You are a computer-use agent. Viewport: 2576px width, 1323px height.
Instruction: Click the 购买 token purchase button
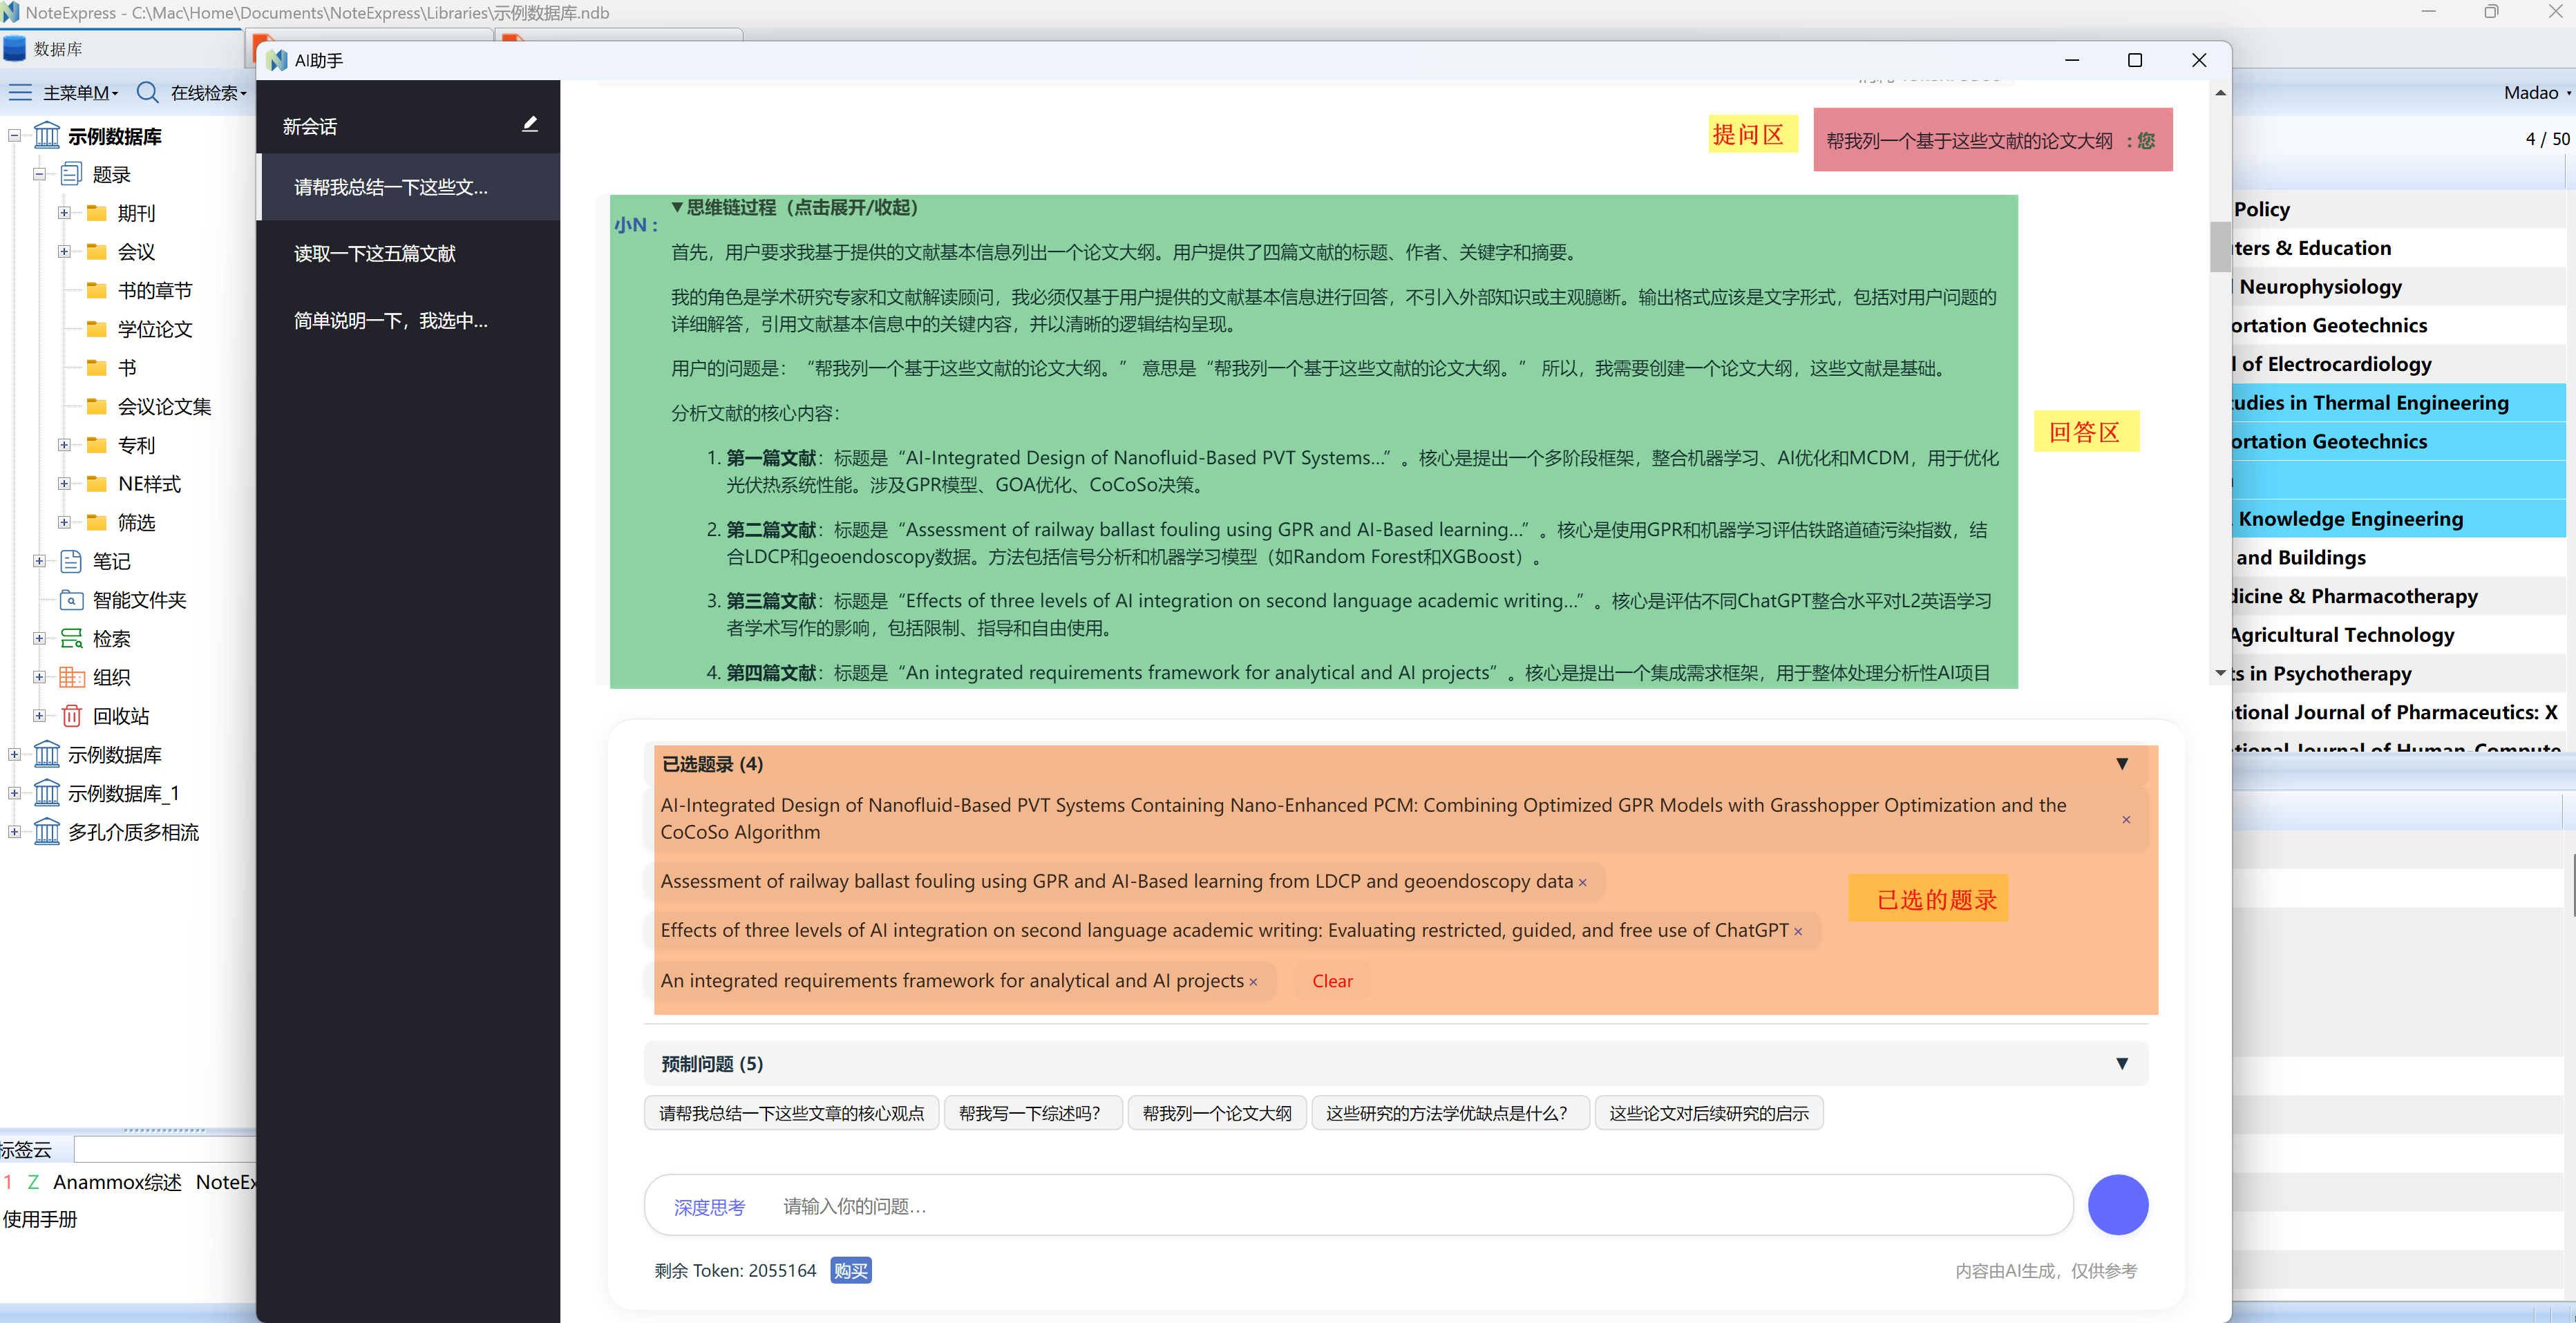tap(850, 1271)
